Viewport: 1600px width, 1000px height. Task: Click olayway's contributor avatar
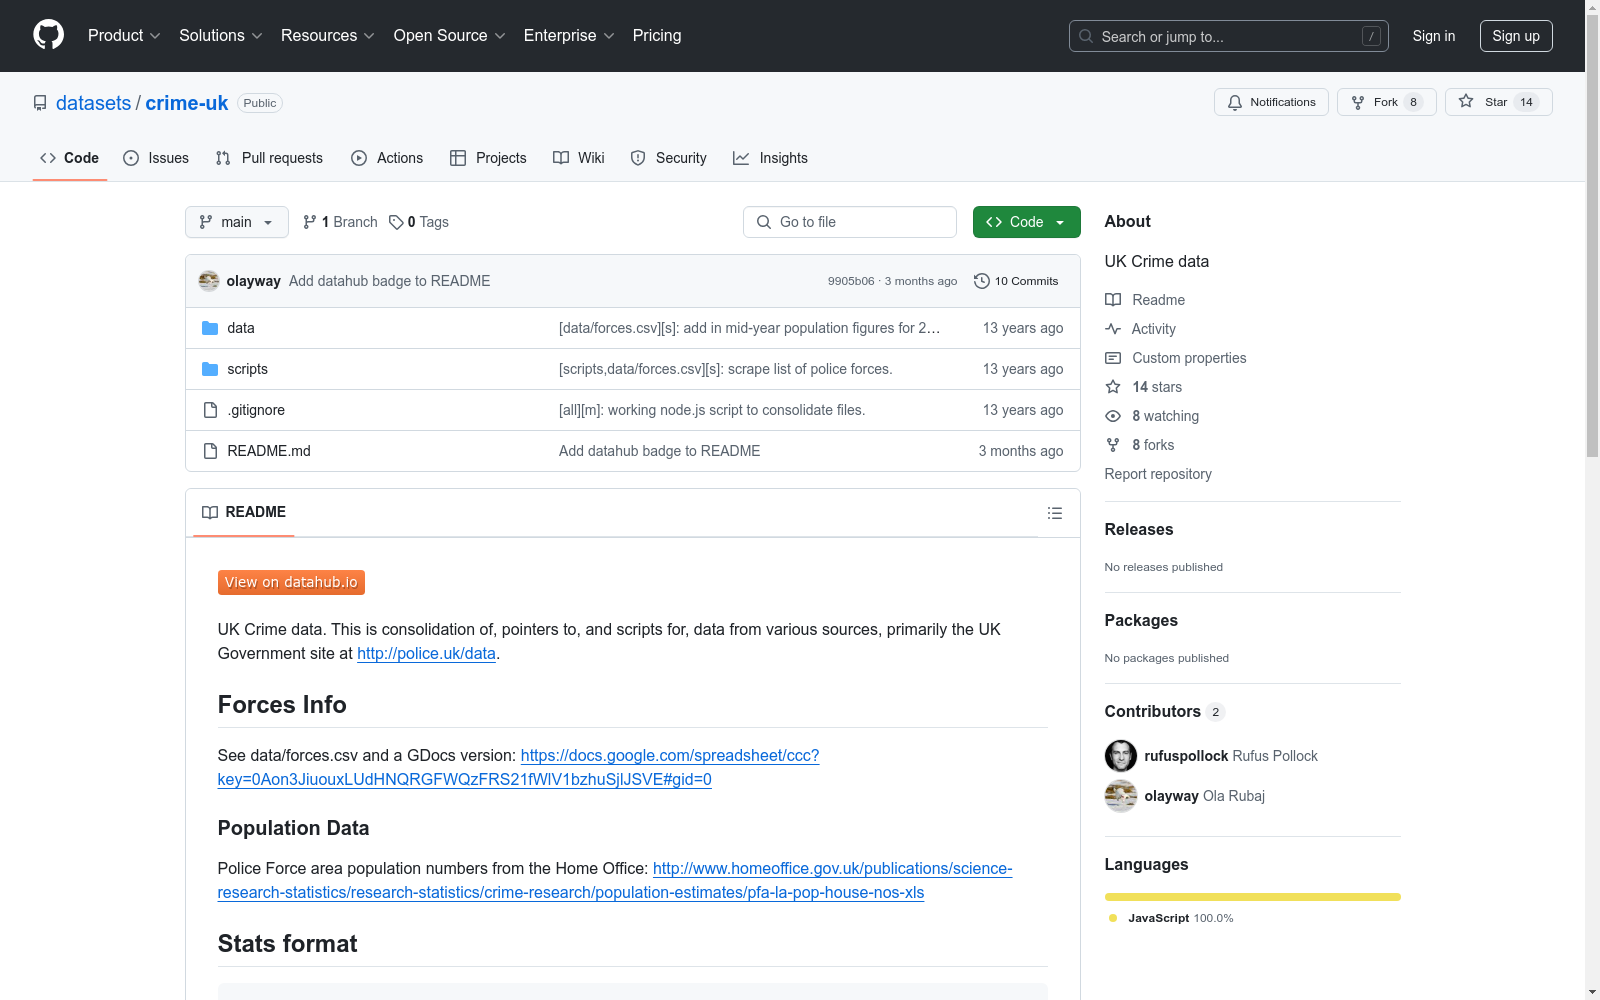click(1121, 796)
